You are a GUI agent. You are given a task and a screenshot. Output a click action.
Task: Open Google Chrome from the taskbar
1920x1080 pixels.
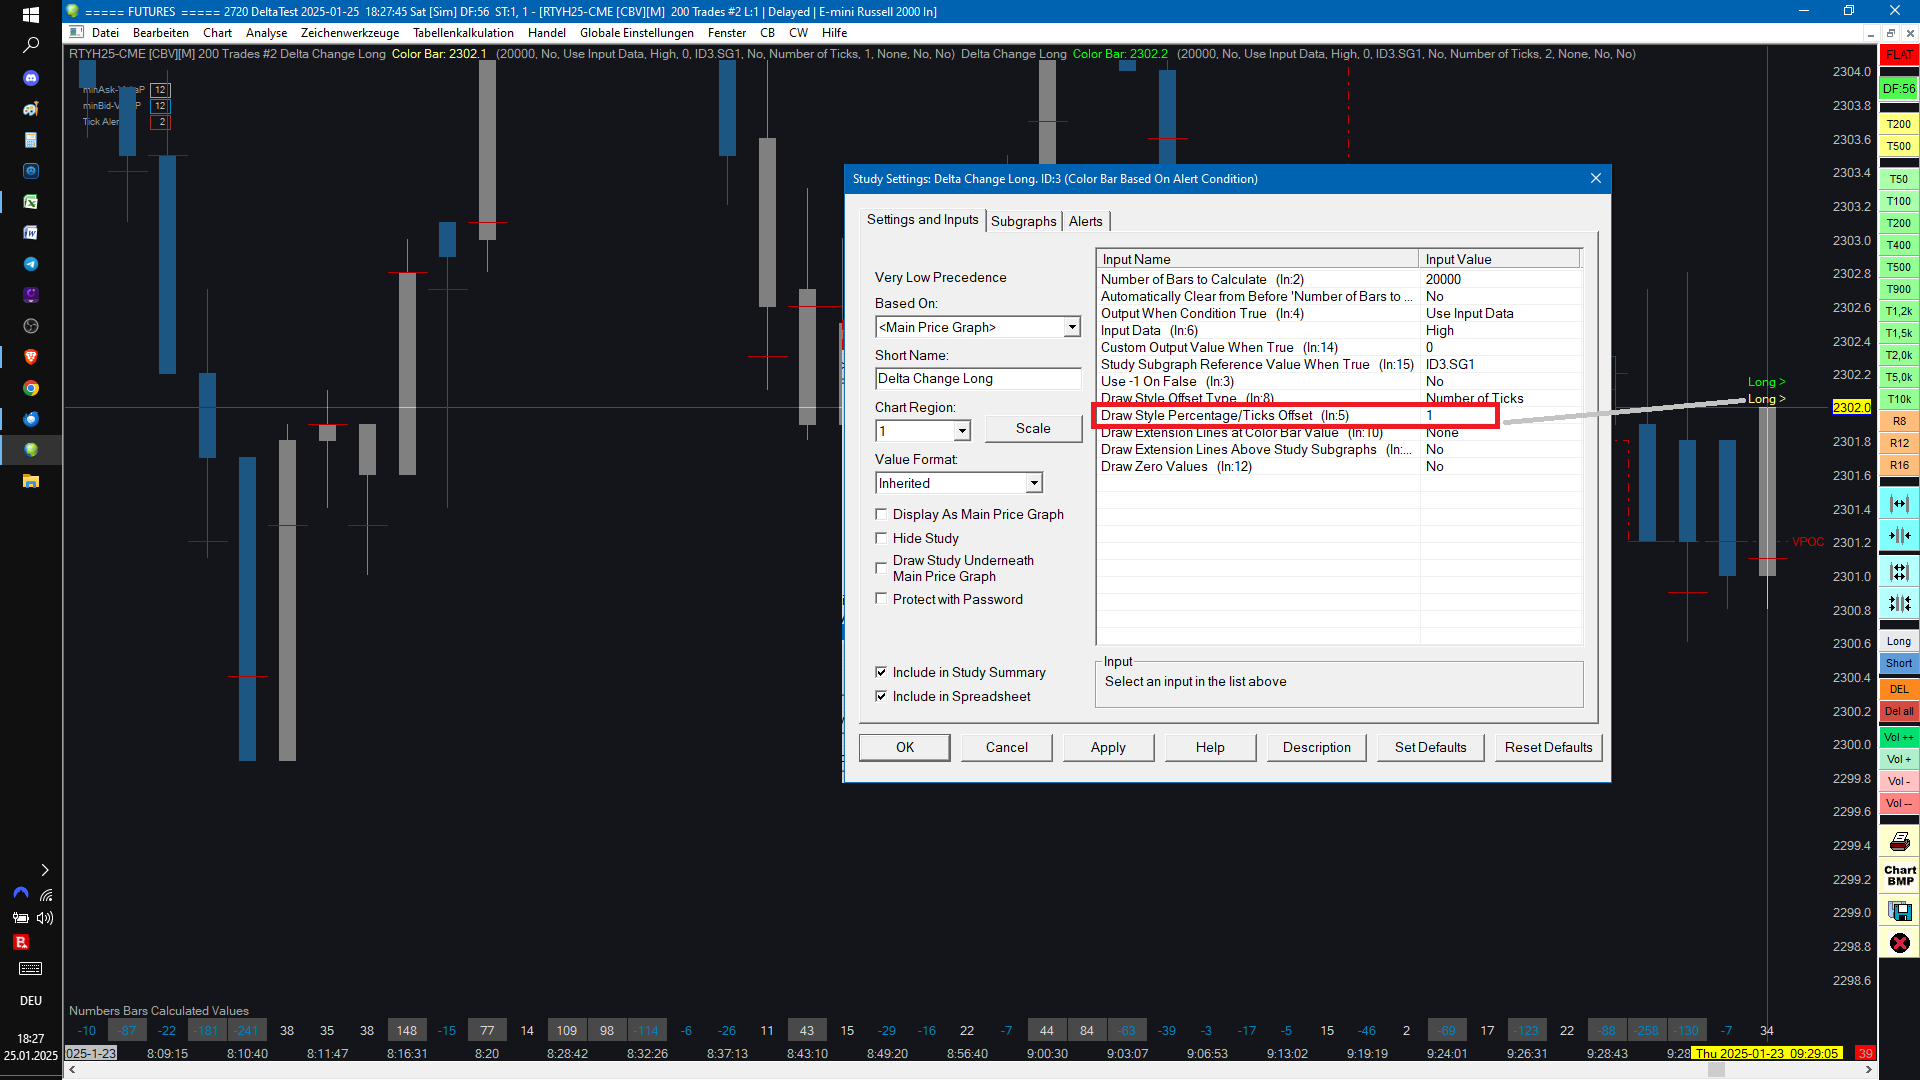pyautogui.click(x=31, y=388)
